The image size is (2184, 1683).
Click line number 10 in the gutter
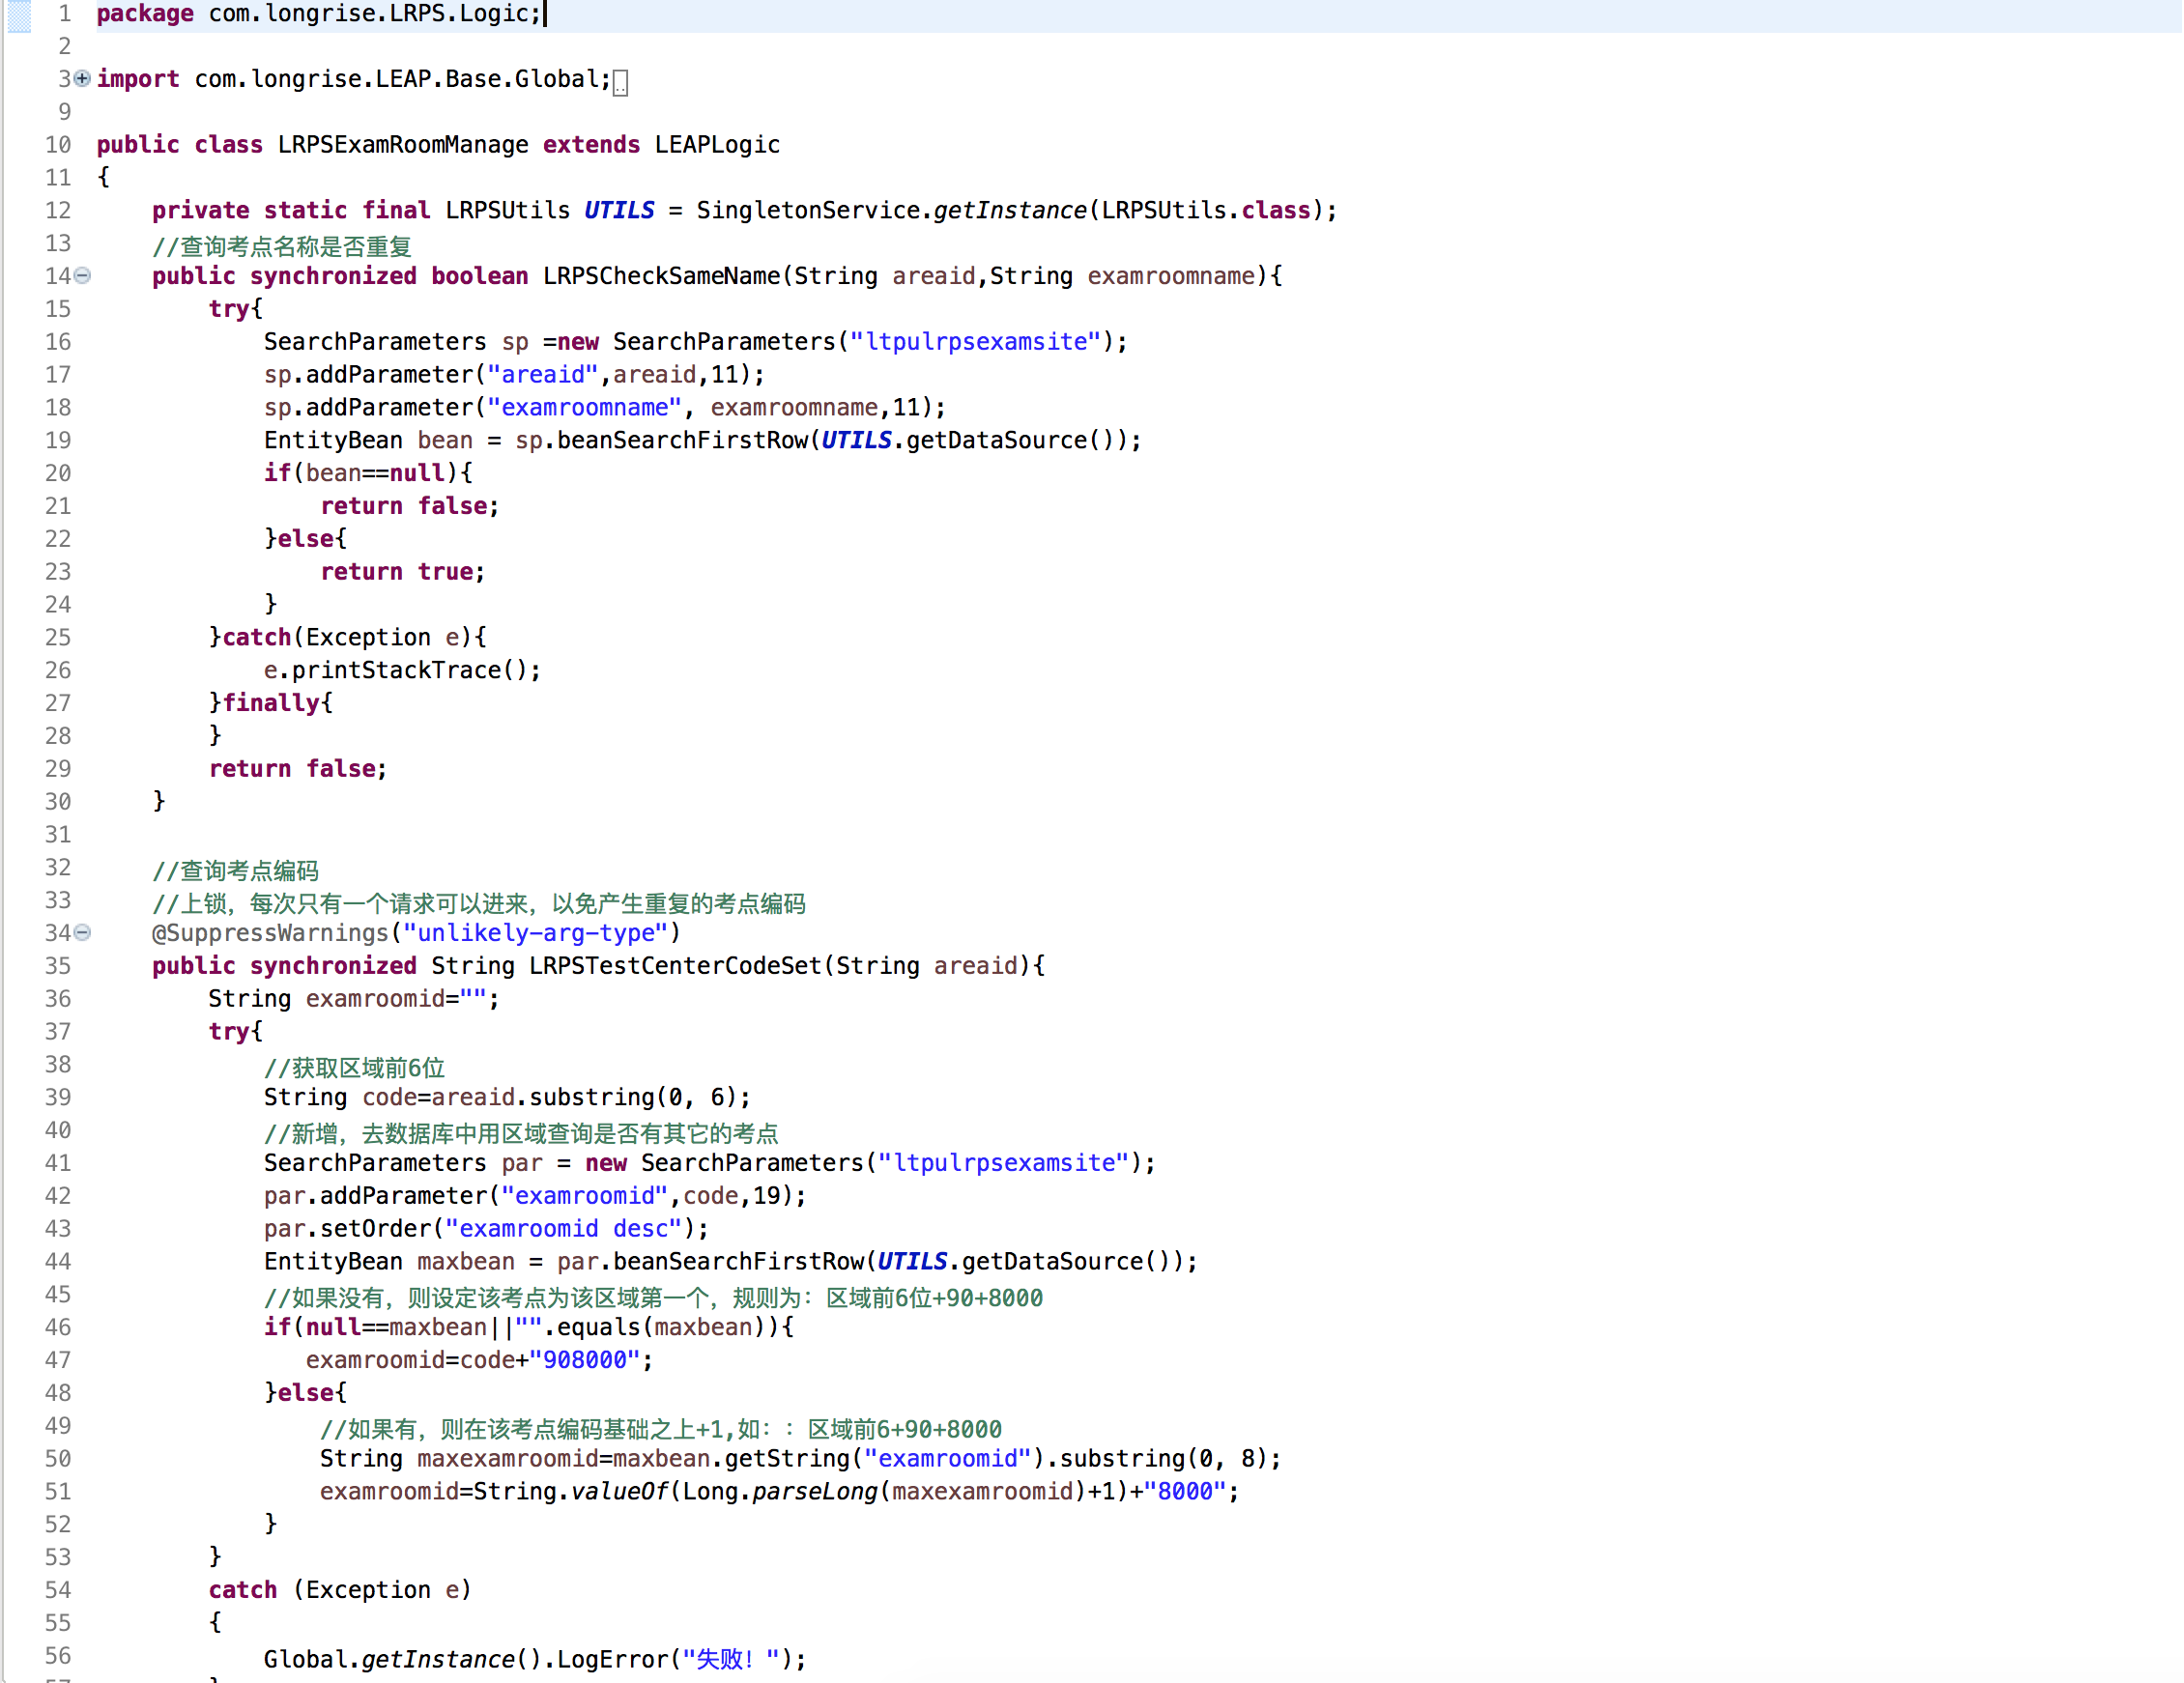coord(58,145)
